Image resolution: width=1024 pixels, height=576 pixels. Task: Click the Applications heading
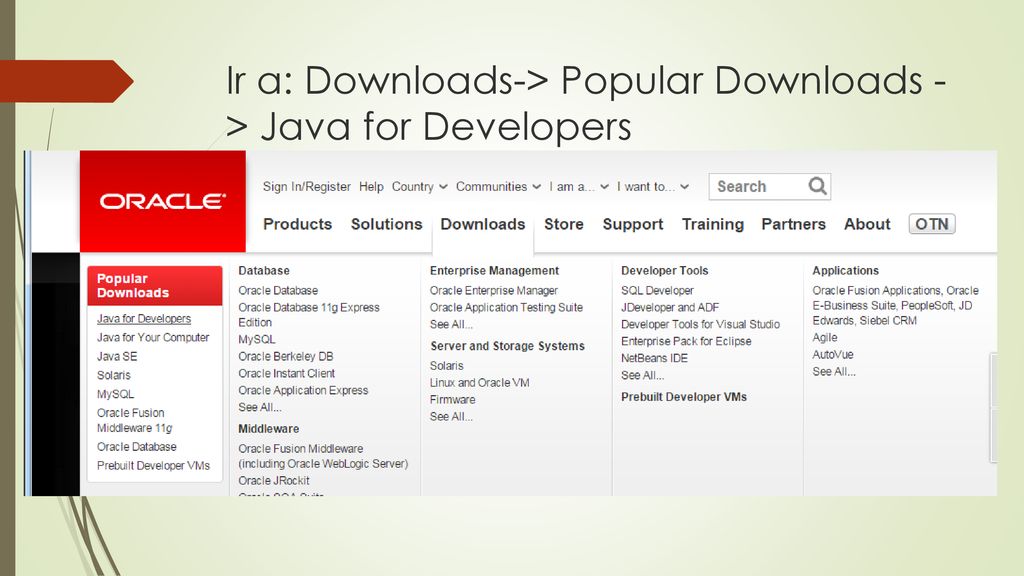point(846,270)
